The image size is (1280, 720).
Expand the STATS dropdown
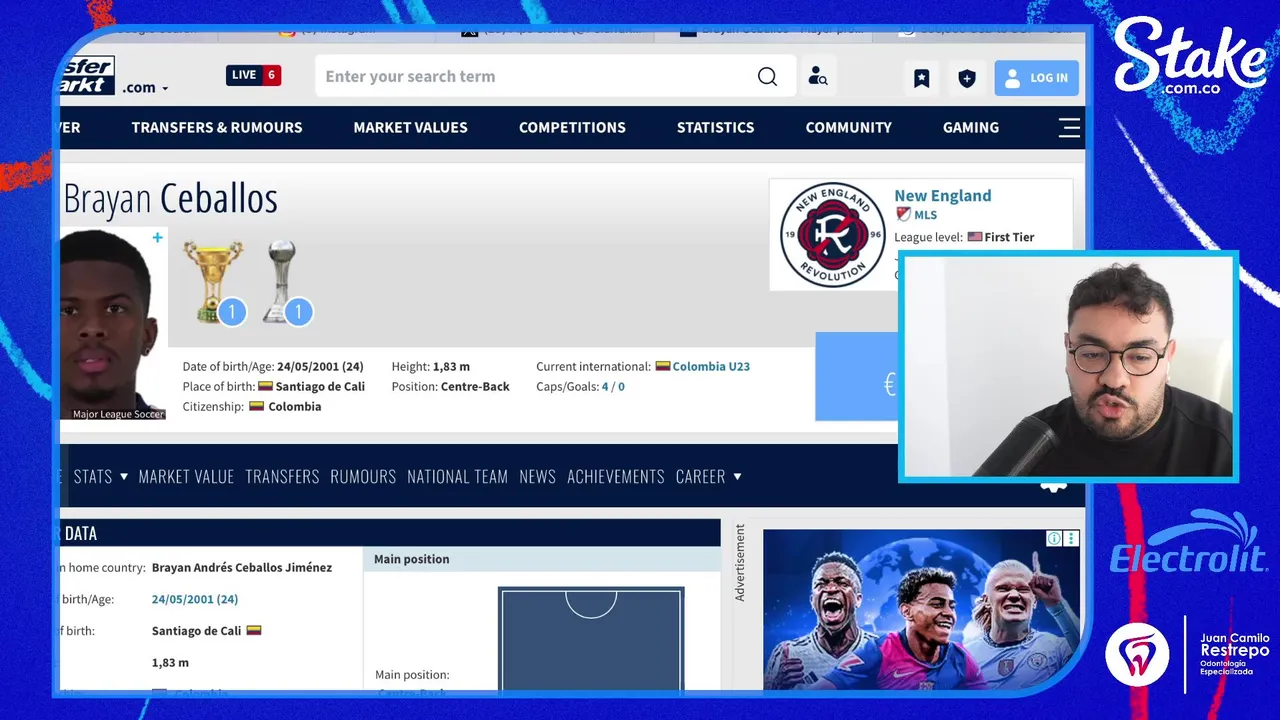tap(101, 477)
